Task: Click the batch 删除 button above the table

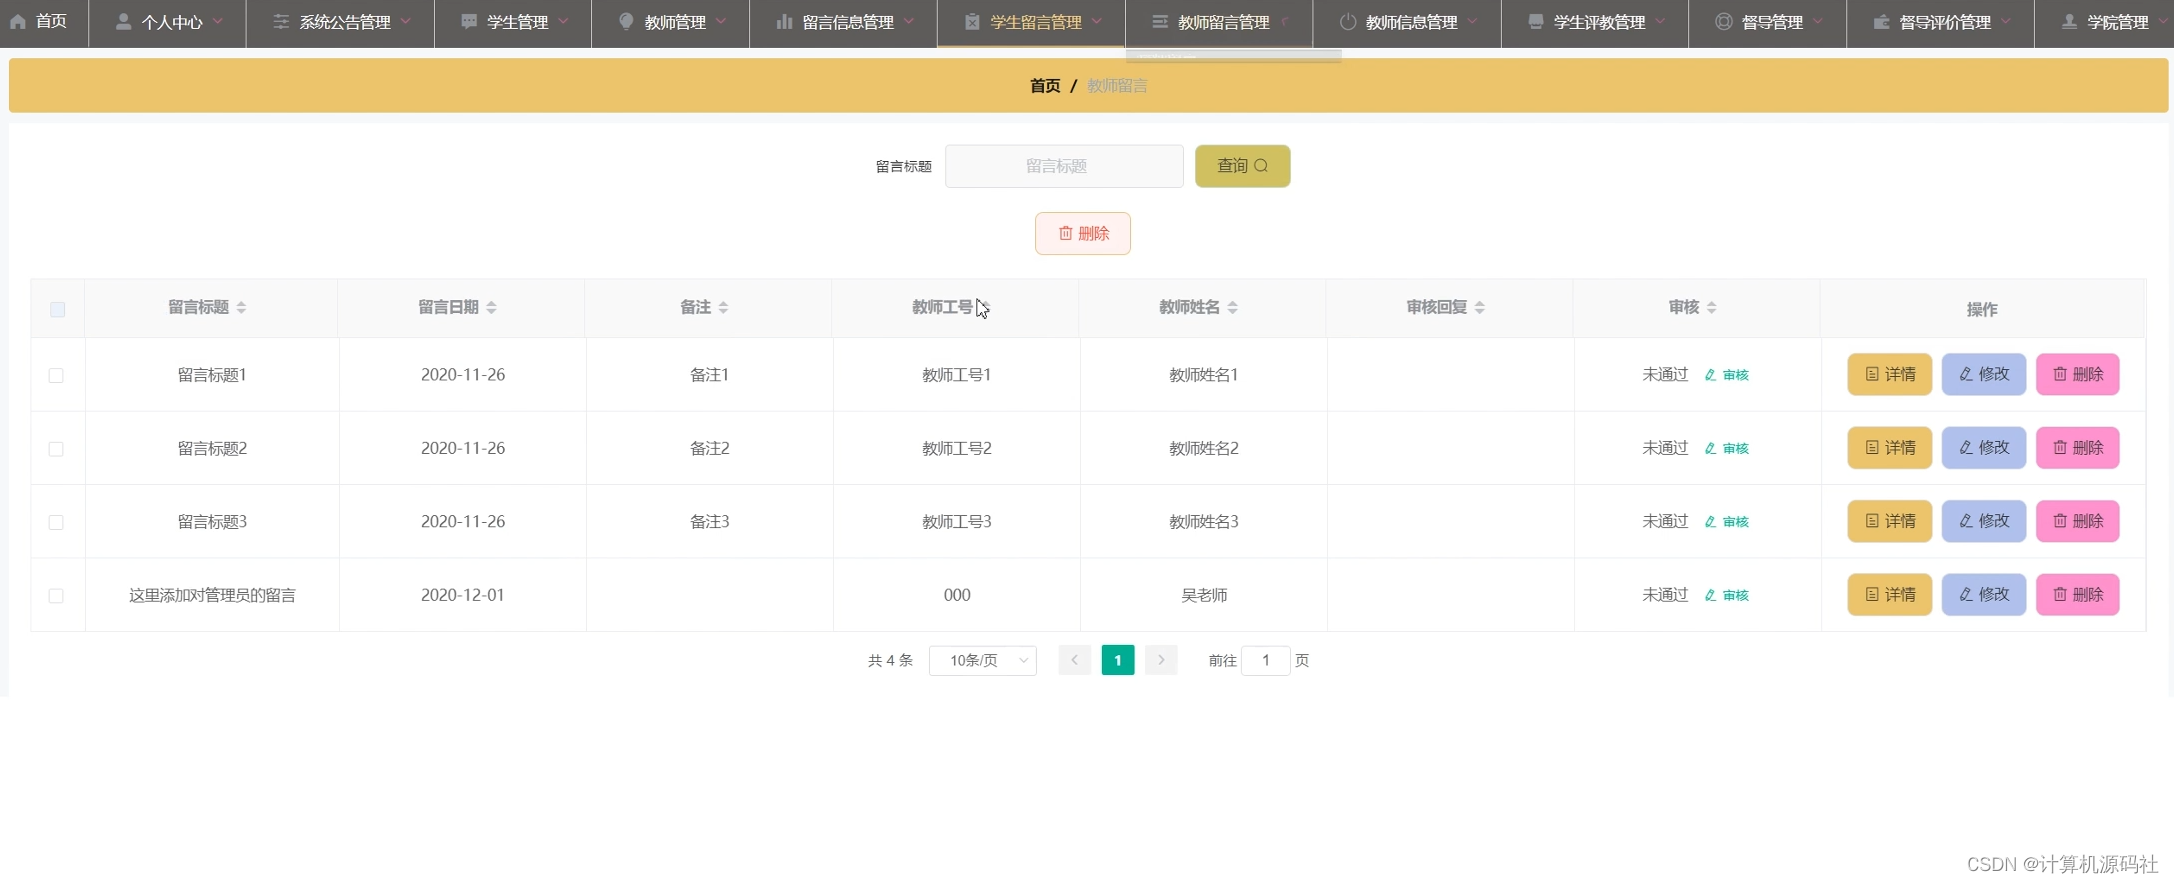Action: pyautogui.click(x=1083, y=233)
